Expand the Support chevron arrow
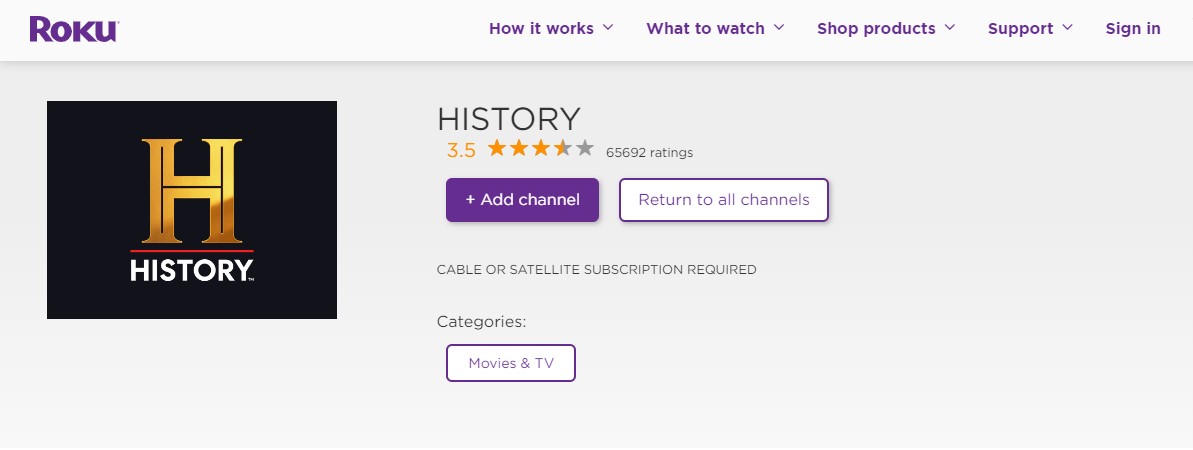 click(x=1067, y=27)
